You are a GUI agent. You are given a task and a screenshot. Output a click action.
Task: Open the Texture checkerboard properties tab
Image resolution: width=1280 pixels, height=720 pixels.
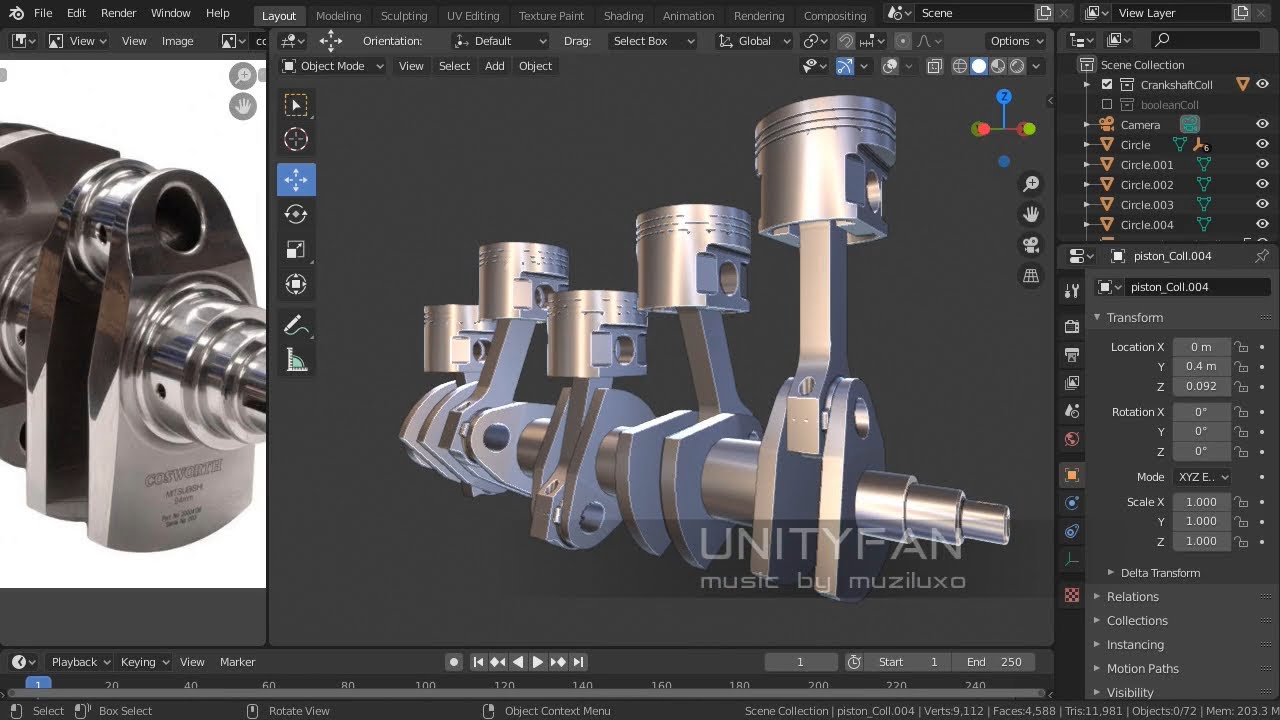[x=1072, y=595]
